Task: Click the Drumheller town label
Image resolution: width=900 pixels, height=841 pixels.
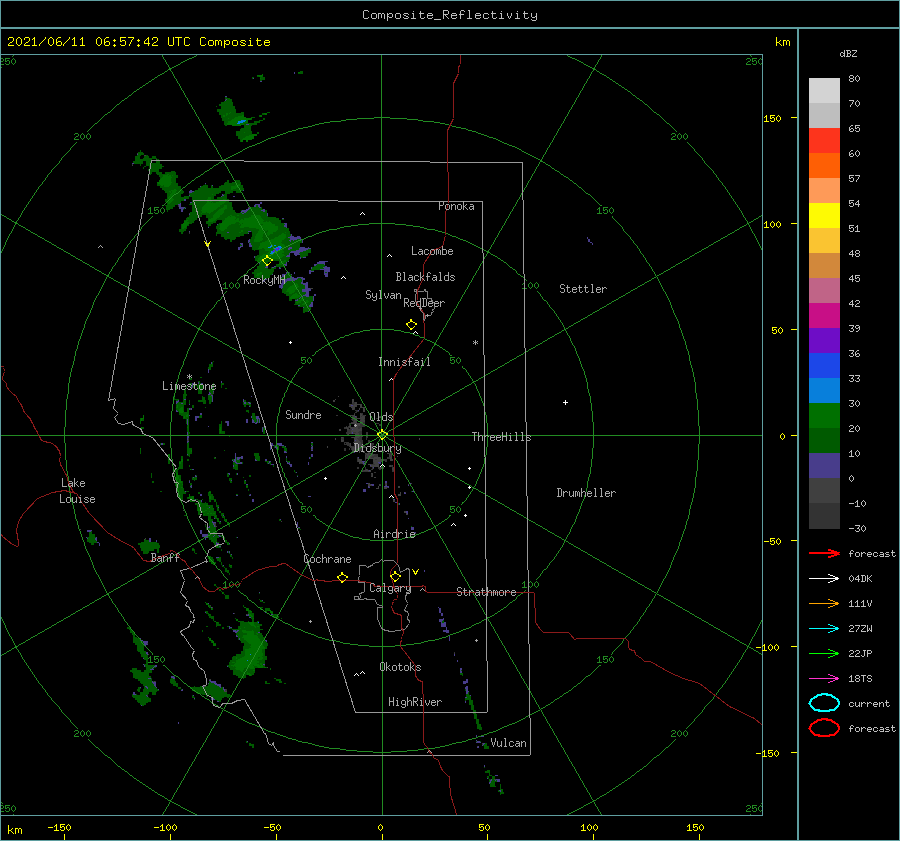Action: point(586,493)
